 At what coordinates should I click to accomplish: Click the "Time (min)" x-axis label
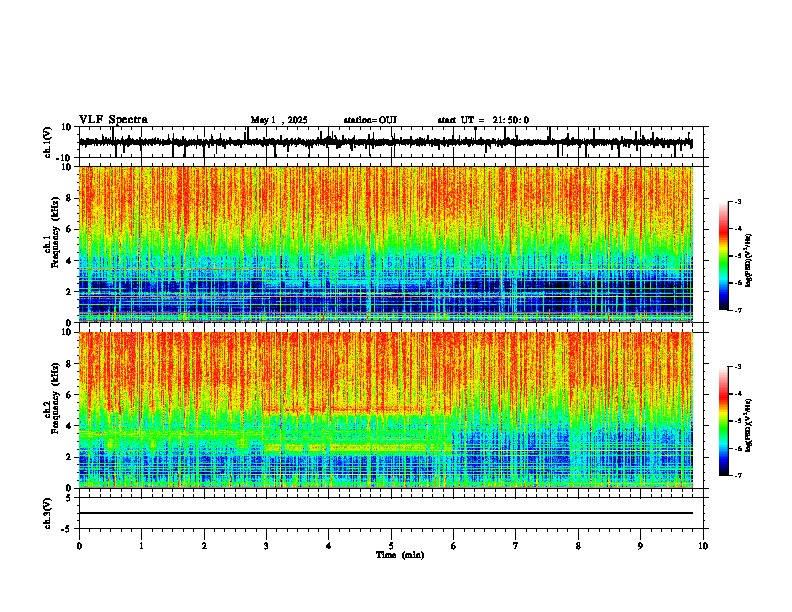click(x=400, y=555)
